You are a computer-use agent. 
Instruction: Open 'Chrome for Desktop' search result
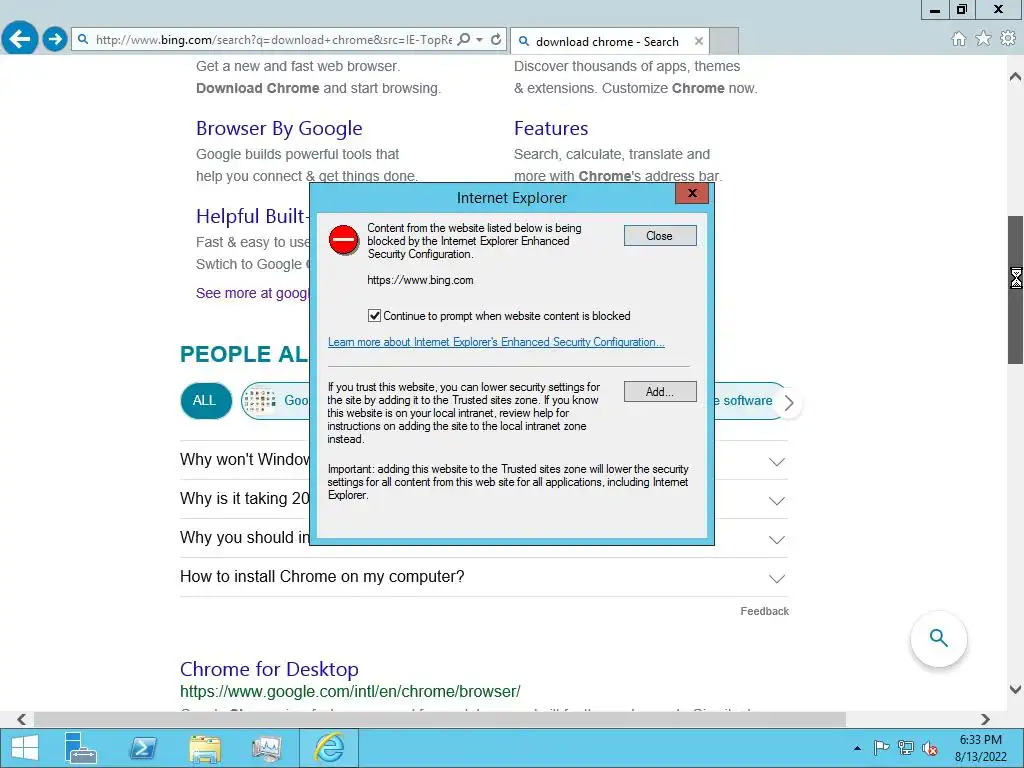(269, 669)
